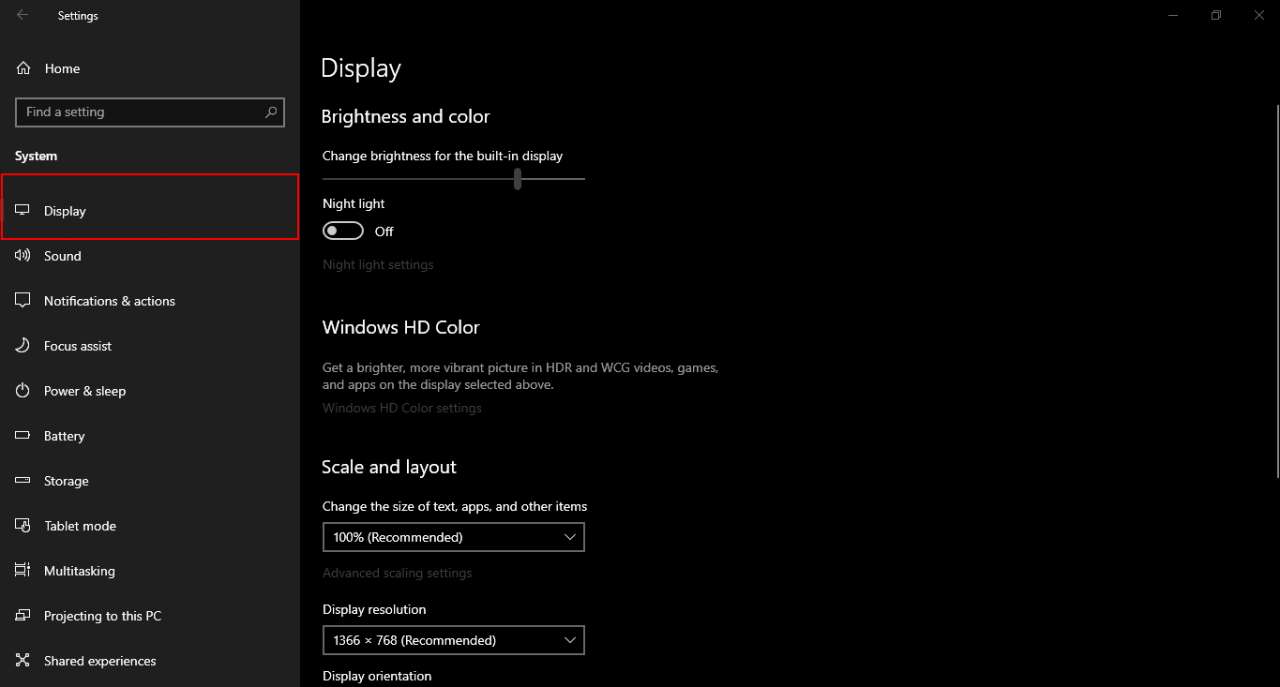Click the search magnifier icon
Screen dimensions: 1280x687
pos(271,112)
